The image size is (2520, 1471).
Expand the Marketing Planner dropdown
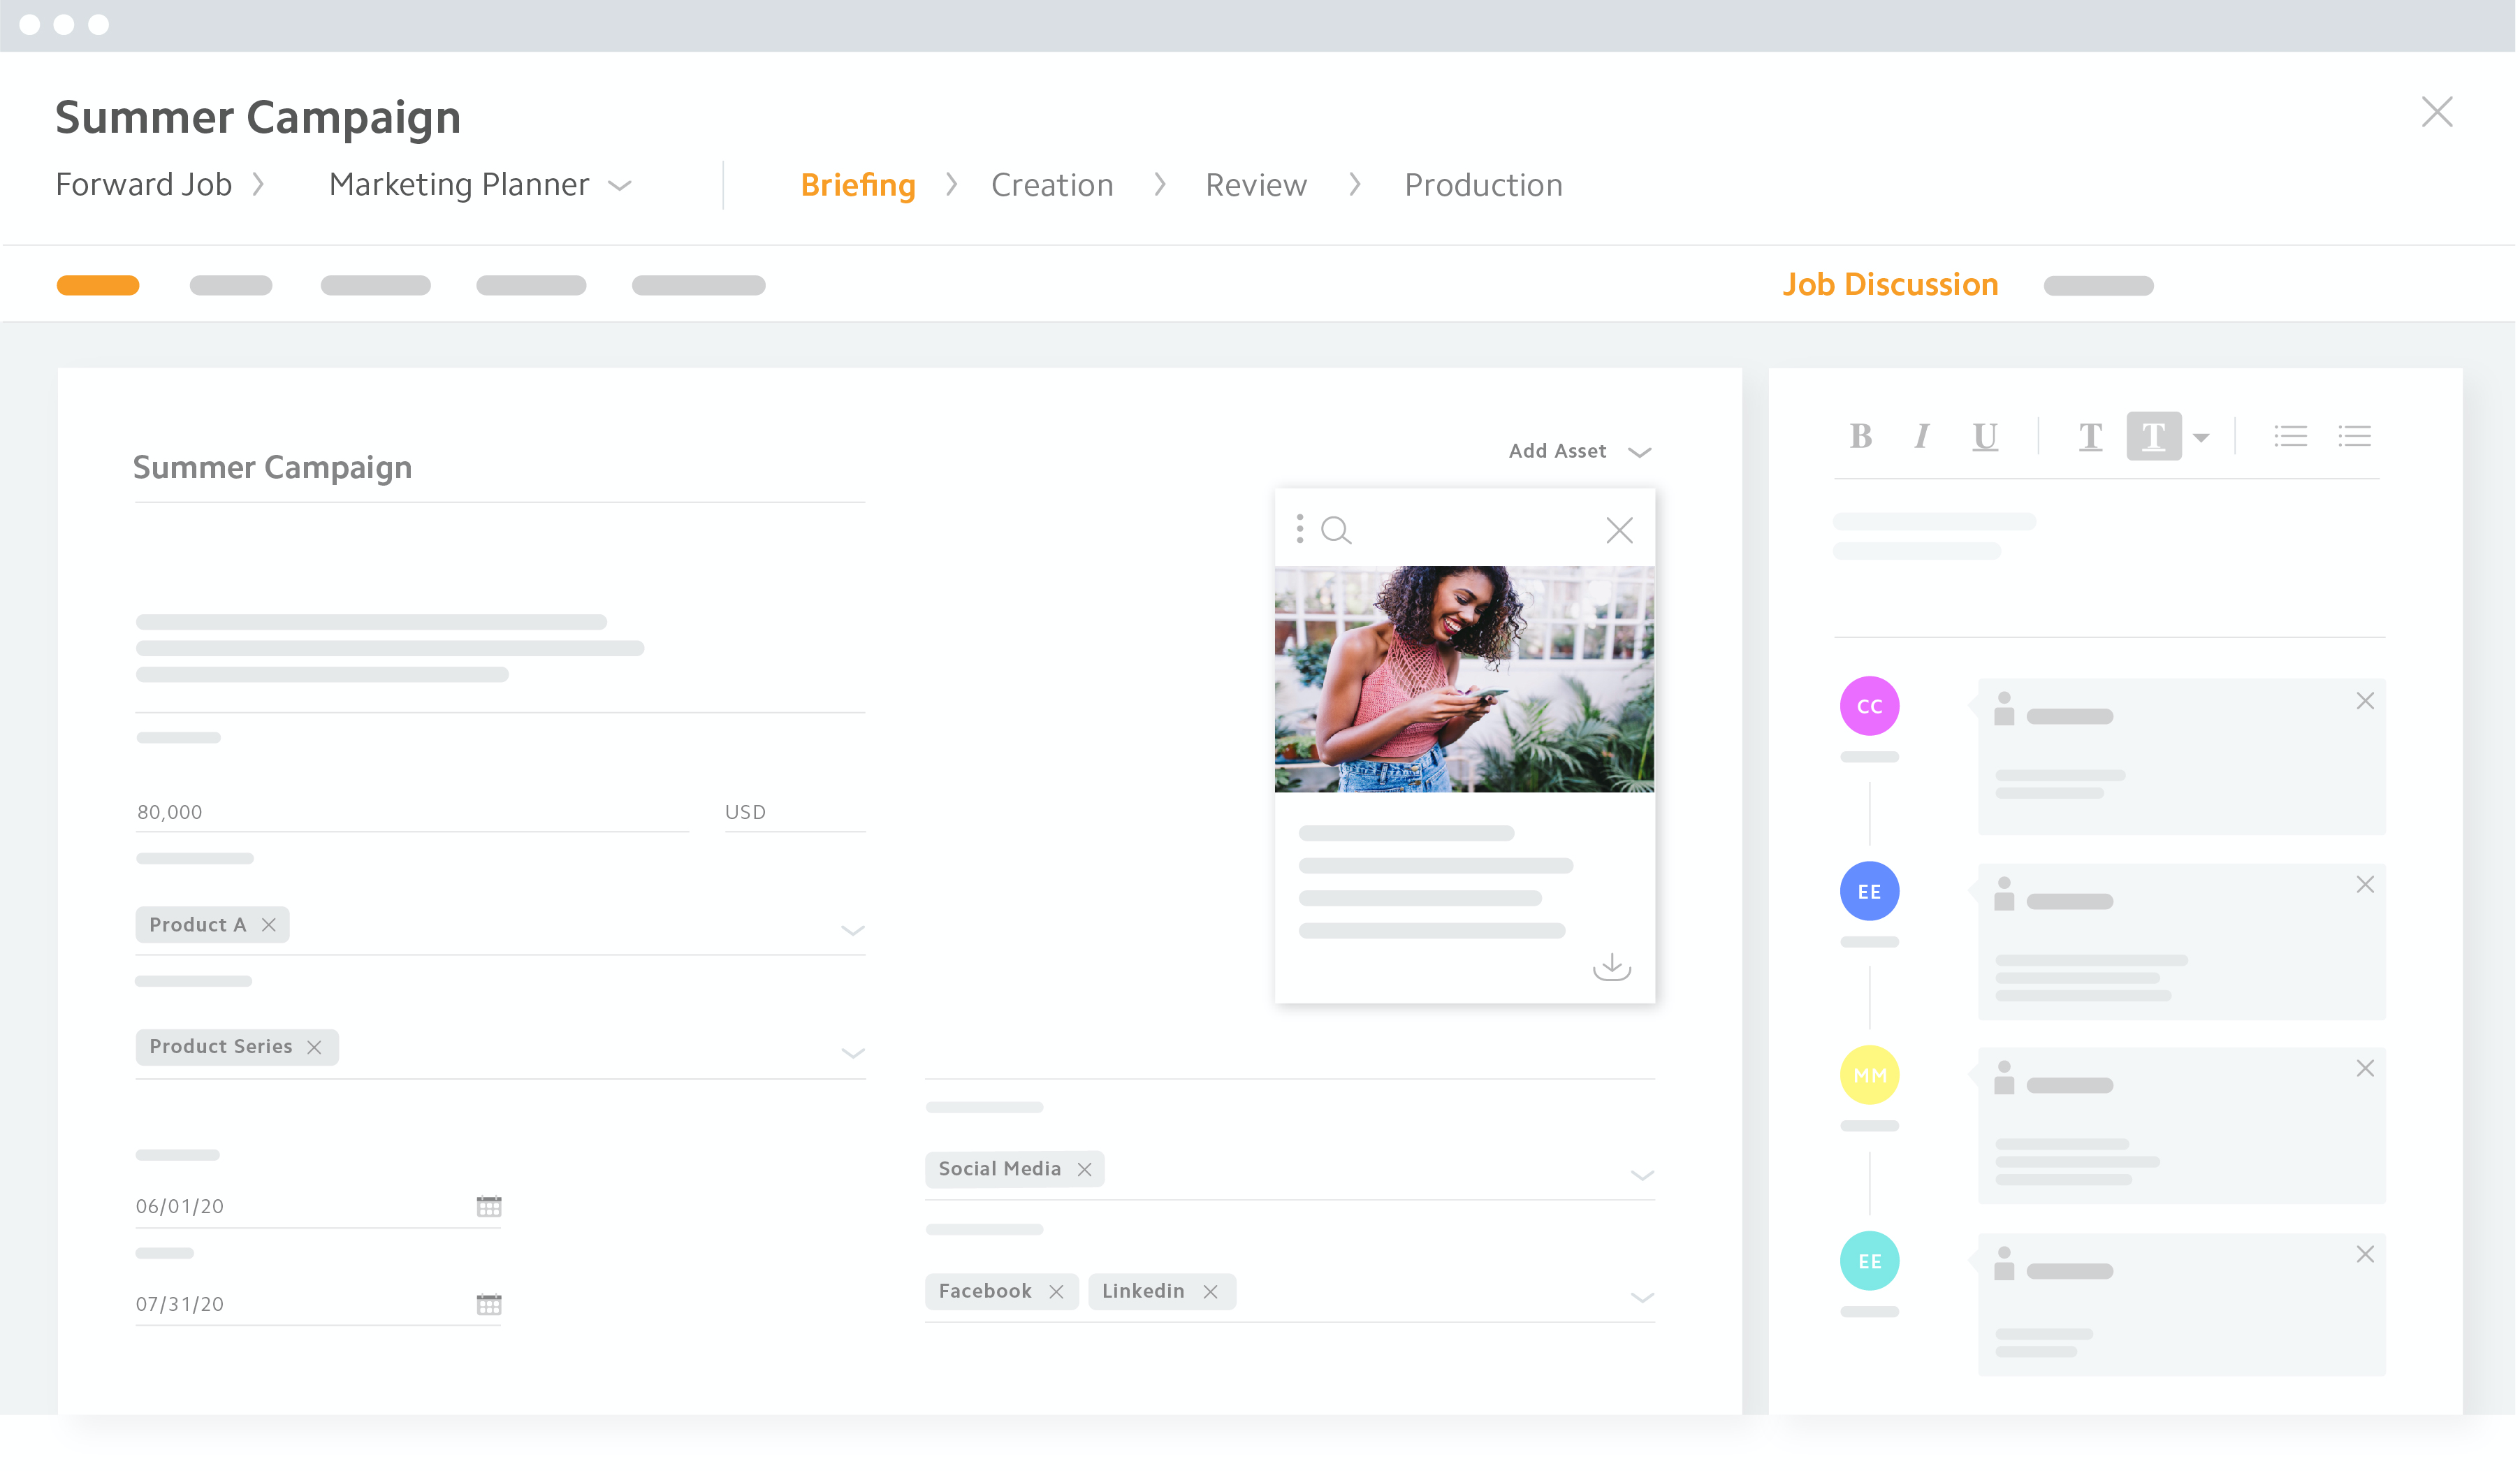pyautogui.click(x=620, y=186)
